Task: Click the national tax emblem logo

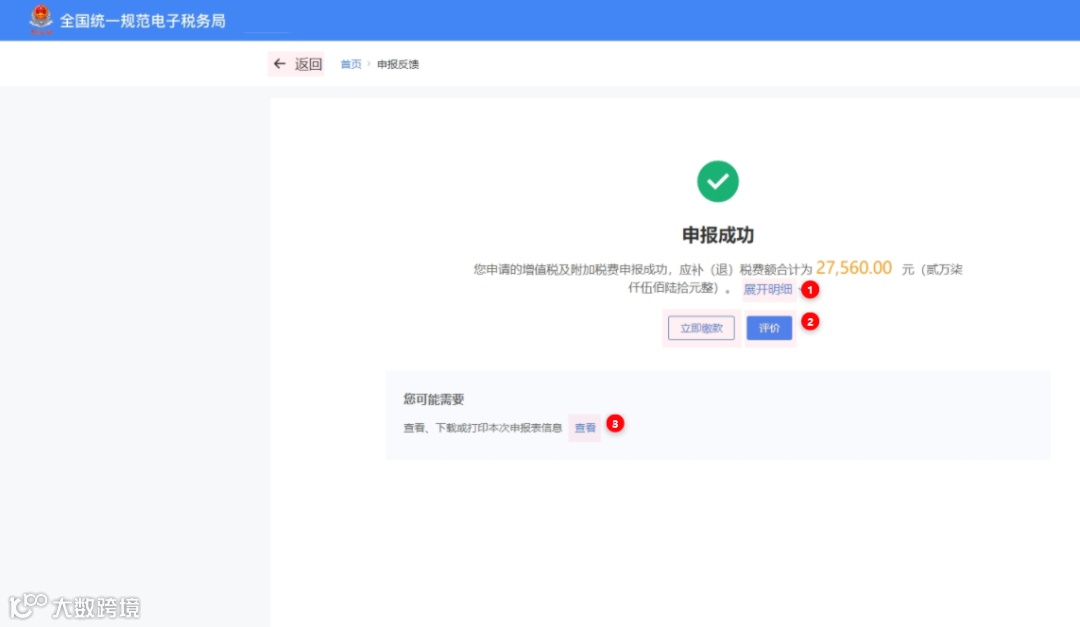Action: [41, 19]
